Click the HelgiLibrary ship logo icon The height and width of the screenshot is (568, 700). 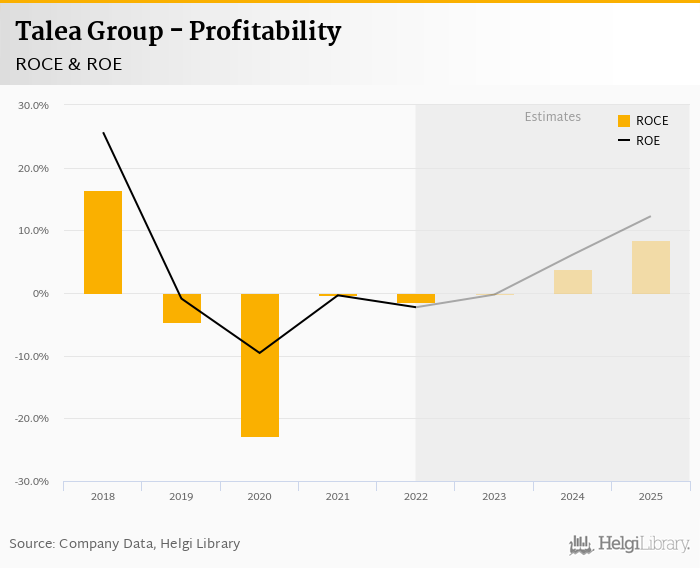pyautogui.click(x=580, y=545)
